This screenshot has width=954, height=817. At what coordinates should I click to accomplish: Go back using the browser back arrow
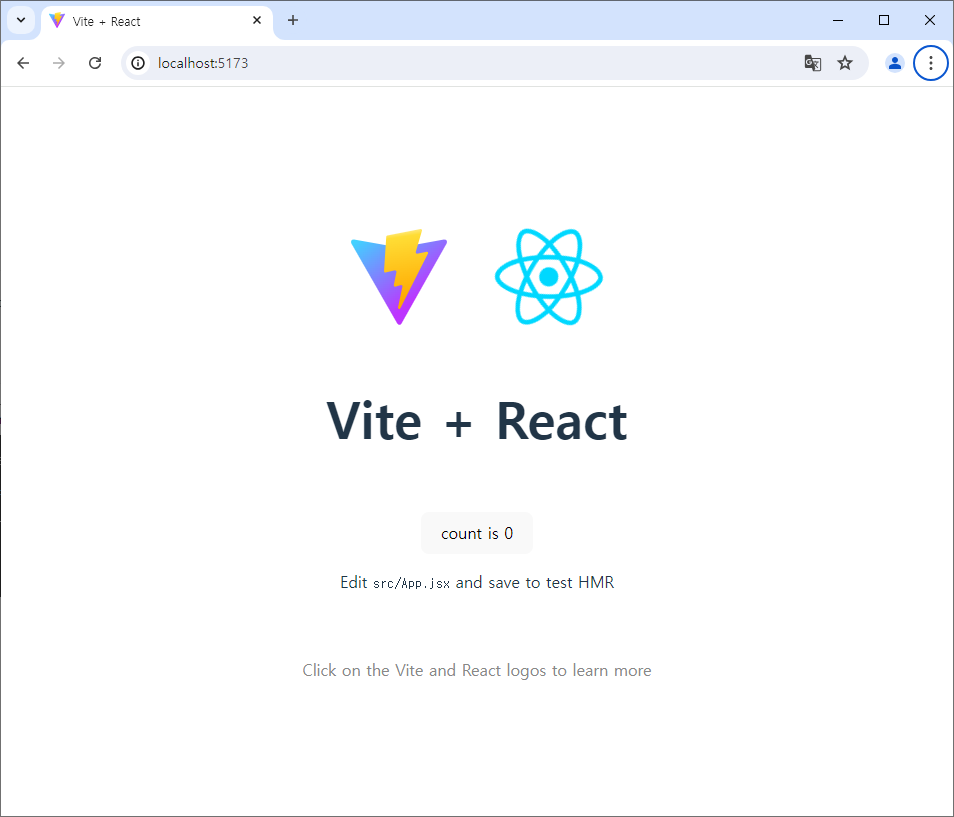point(23,63)
